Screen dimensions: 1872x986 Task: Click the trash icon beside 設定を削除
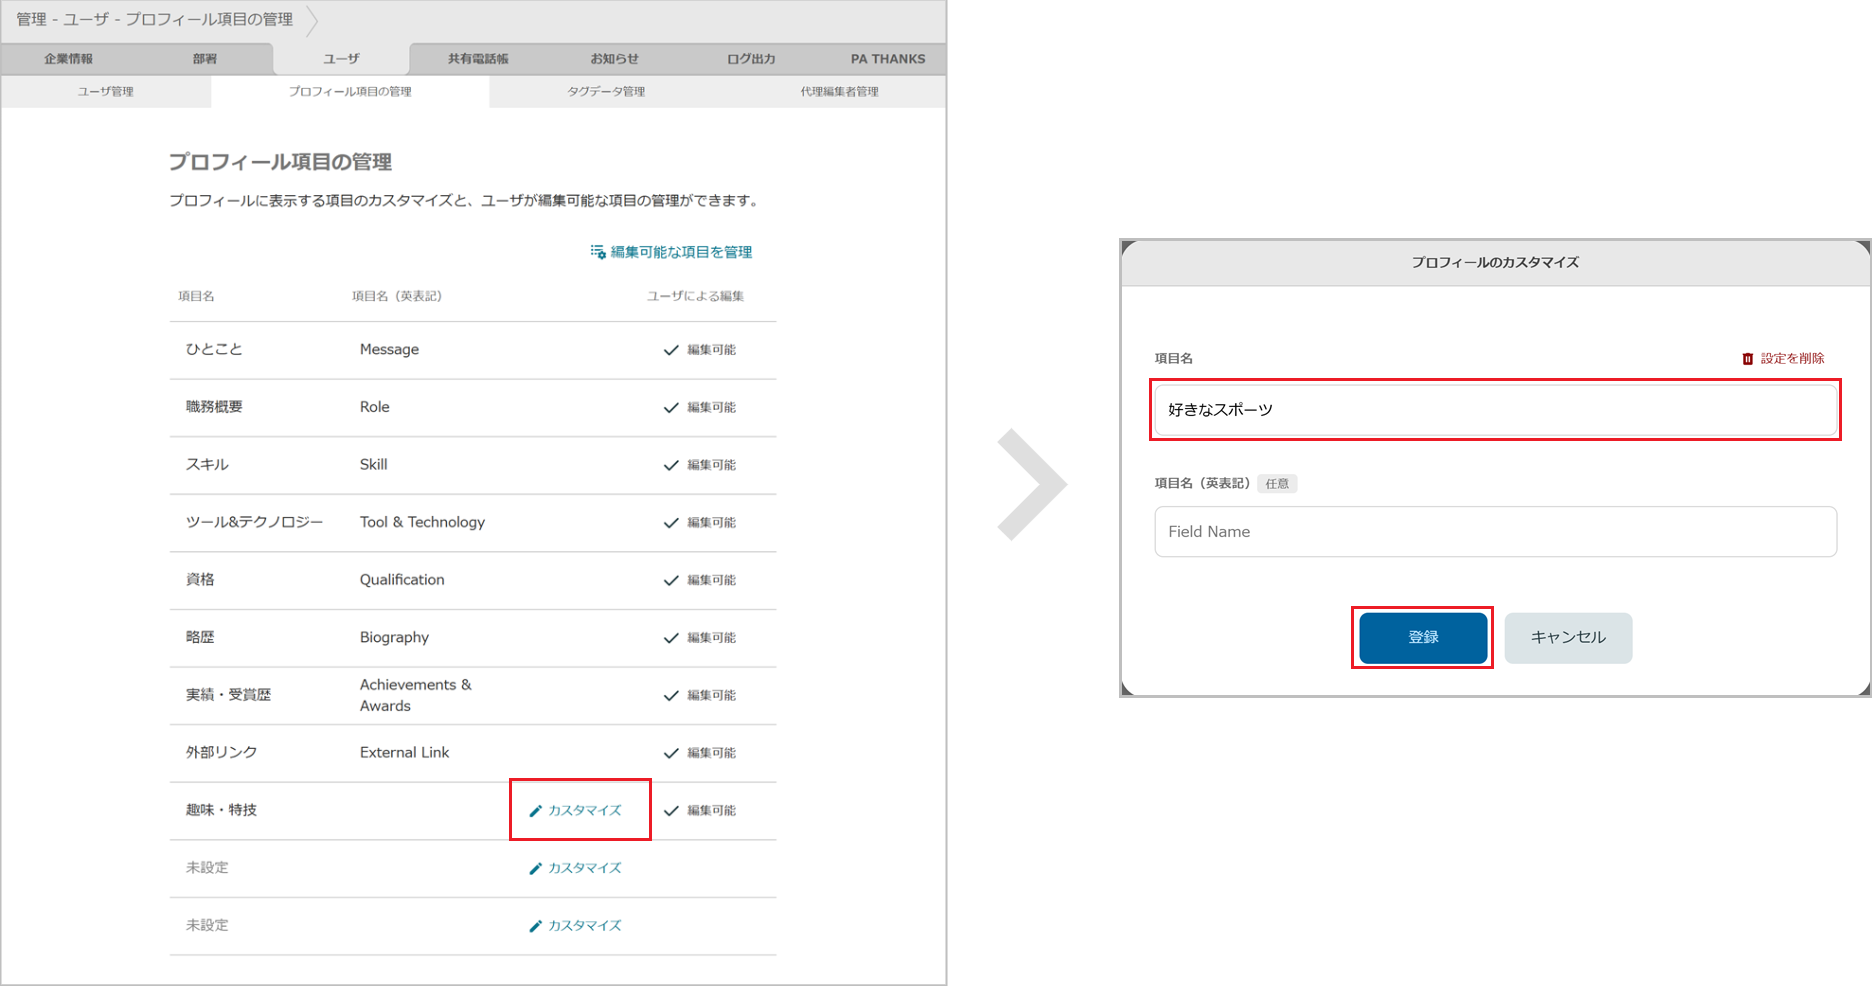1747,359
